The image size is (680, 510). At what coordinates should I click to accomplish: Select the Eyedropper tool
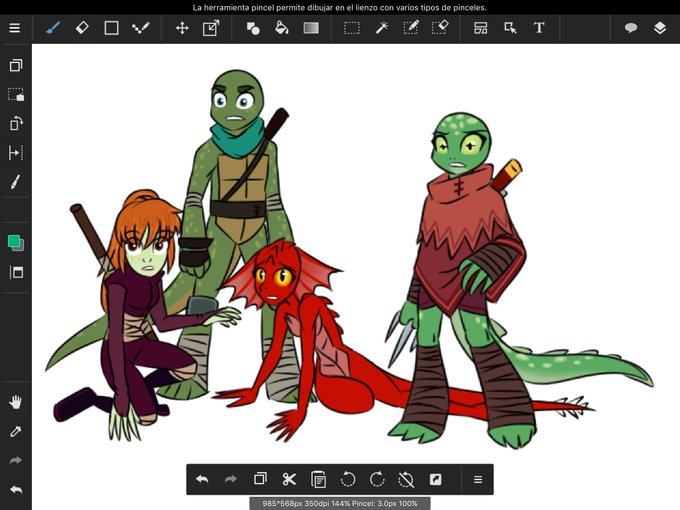tap(16, 432)
